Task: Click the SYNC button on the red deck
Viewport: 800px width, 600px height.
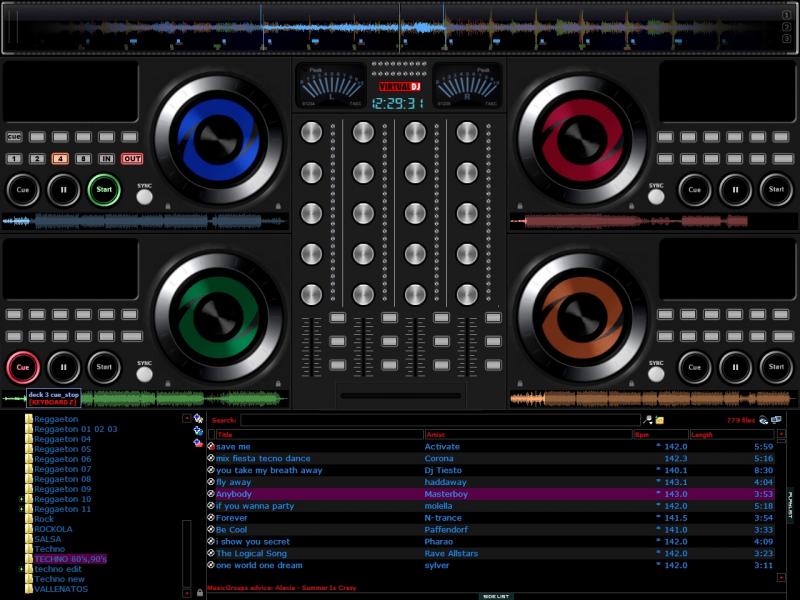Action: click(x=656, y=196)
